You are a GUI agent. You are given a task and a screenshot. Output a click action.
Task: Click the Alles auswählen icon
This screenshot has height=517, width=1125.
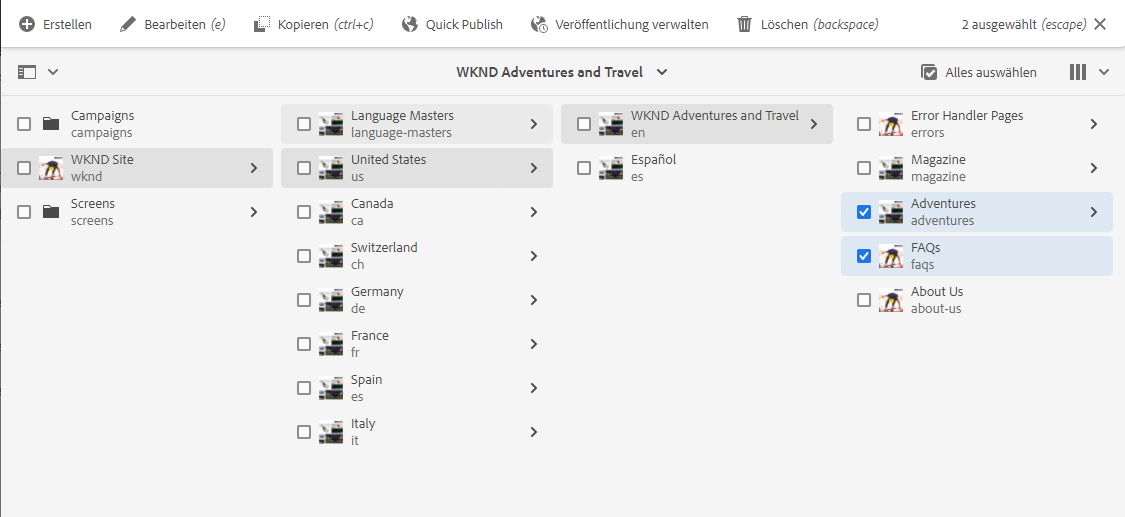[x=929, y=72]
